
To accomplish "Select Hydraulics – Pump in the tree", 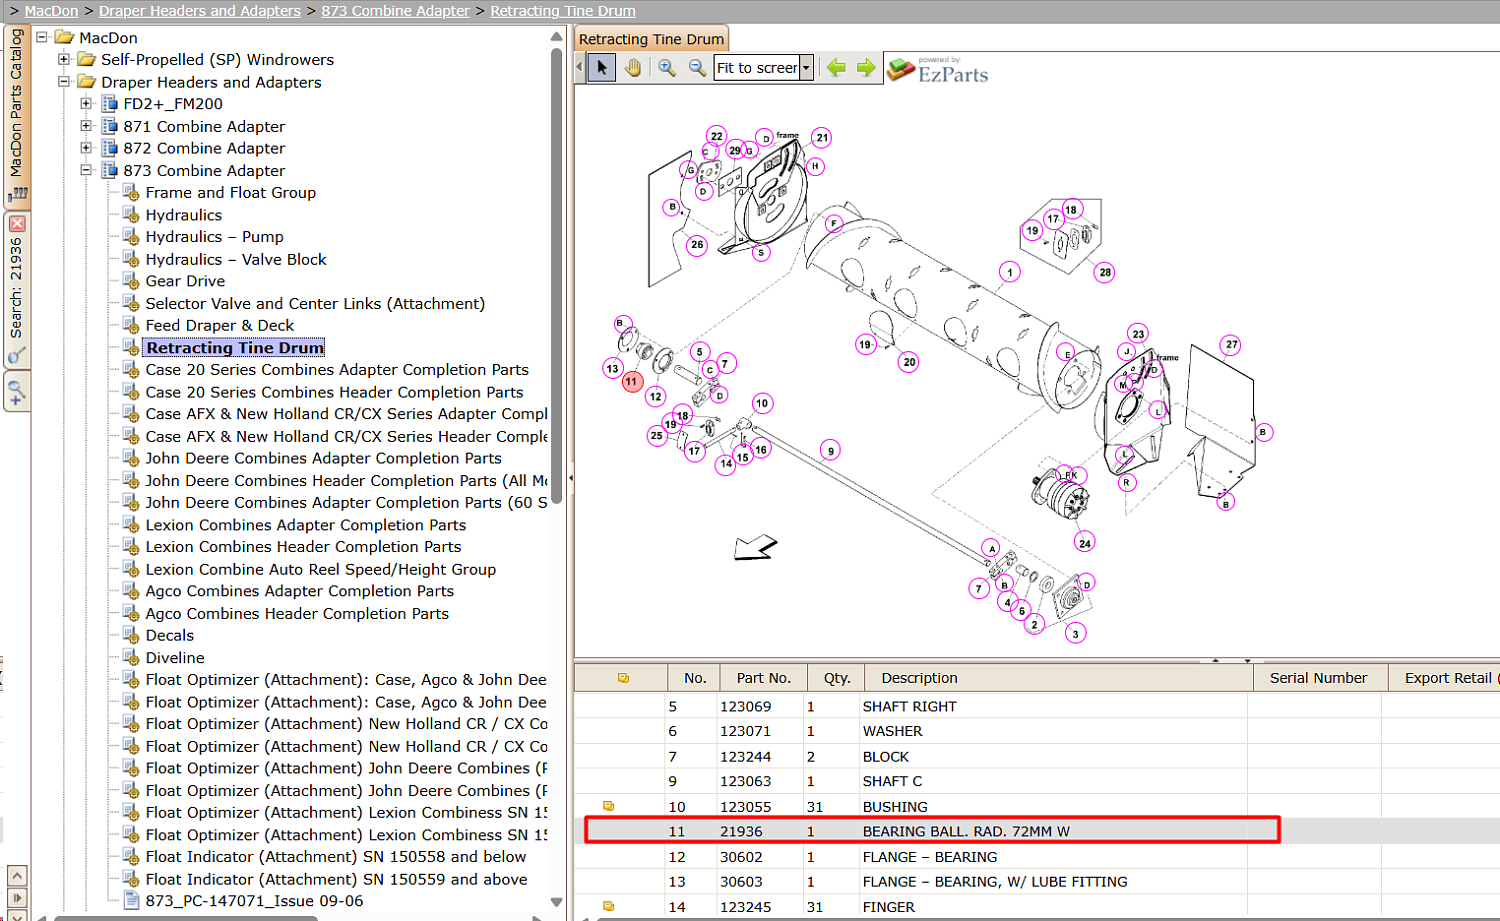I will click(214, 237).
